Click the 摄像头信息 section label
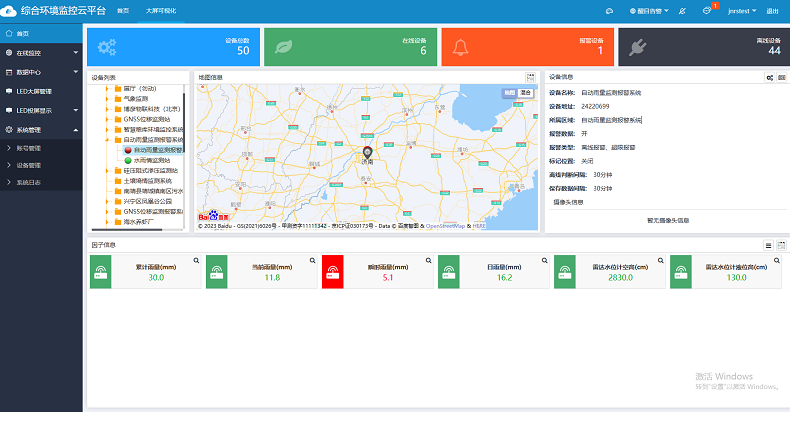 click(x=568, y=202)
